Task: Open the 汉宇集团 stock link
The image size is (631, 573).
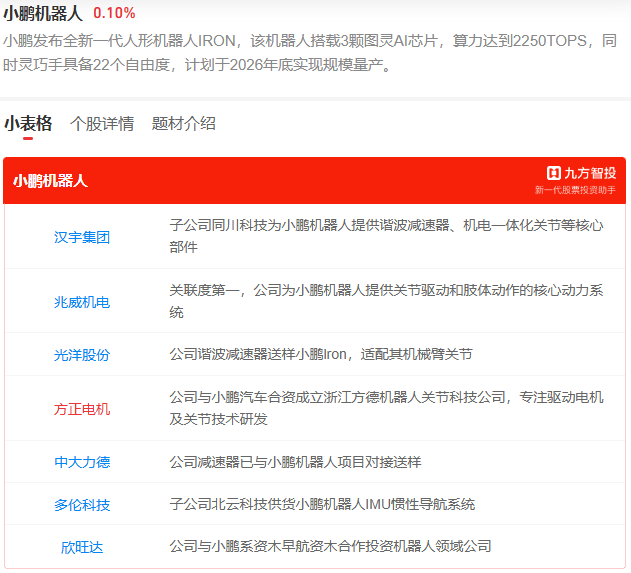Action: (82, 237)
